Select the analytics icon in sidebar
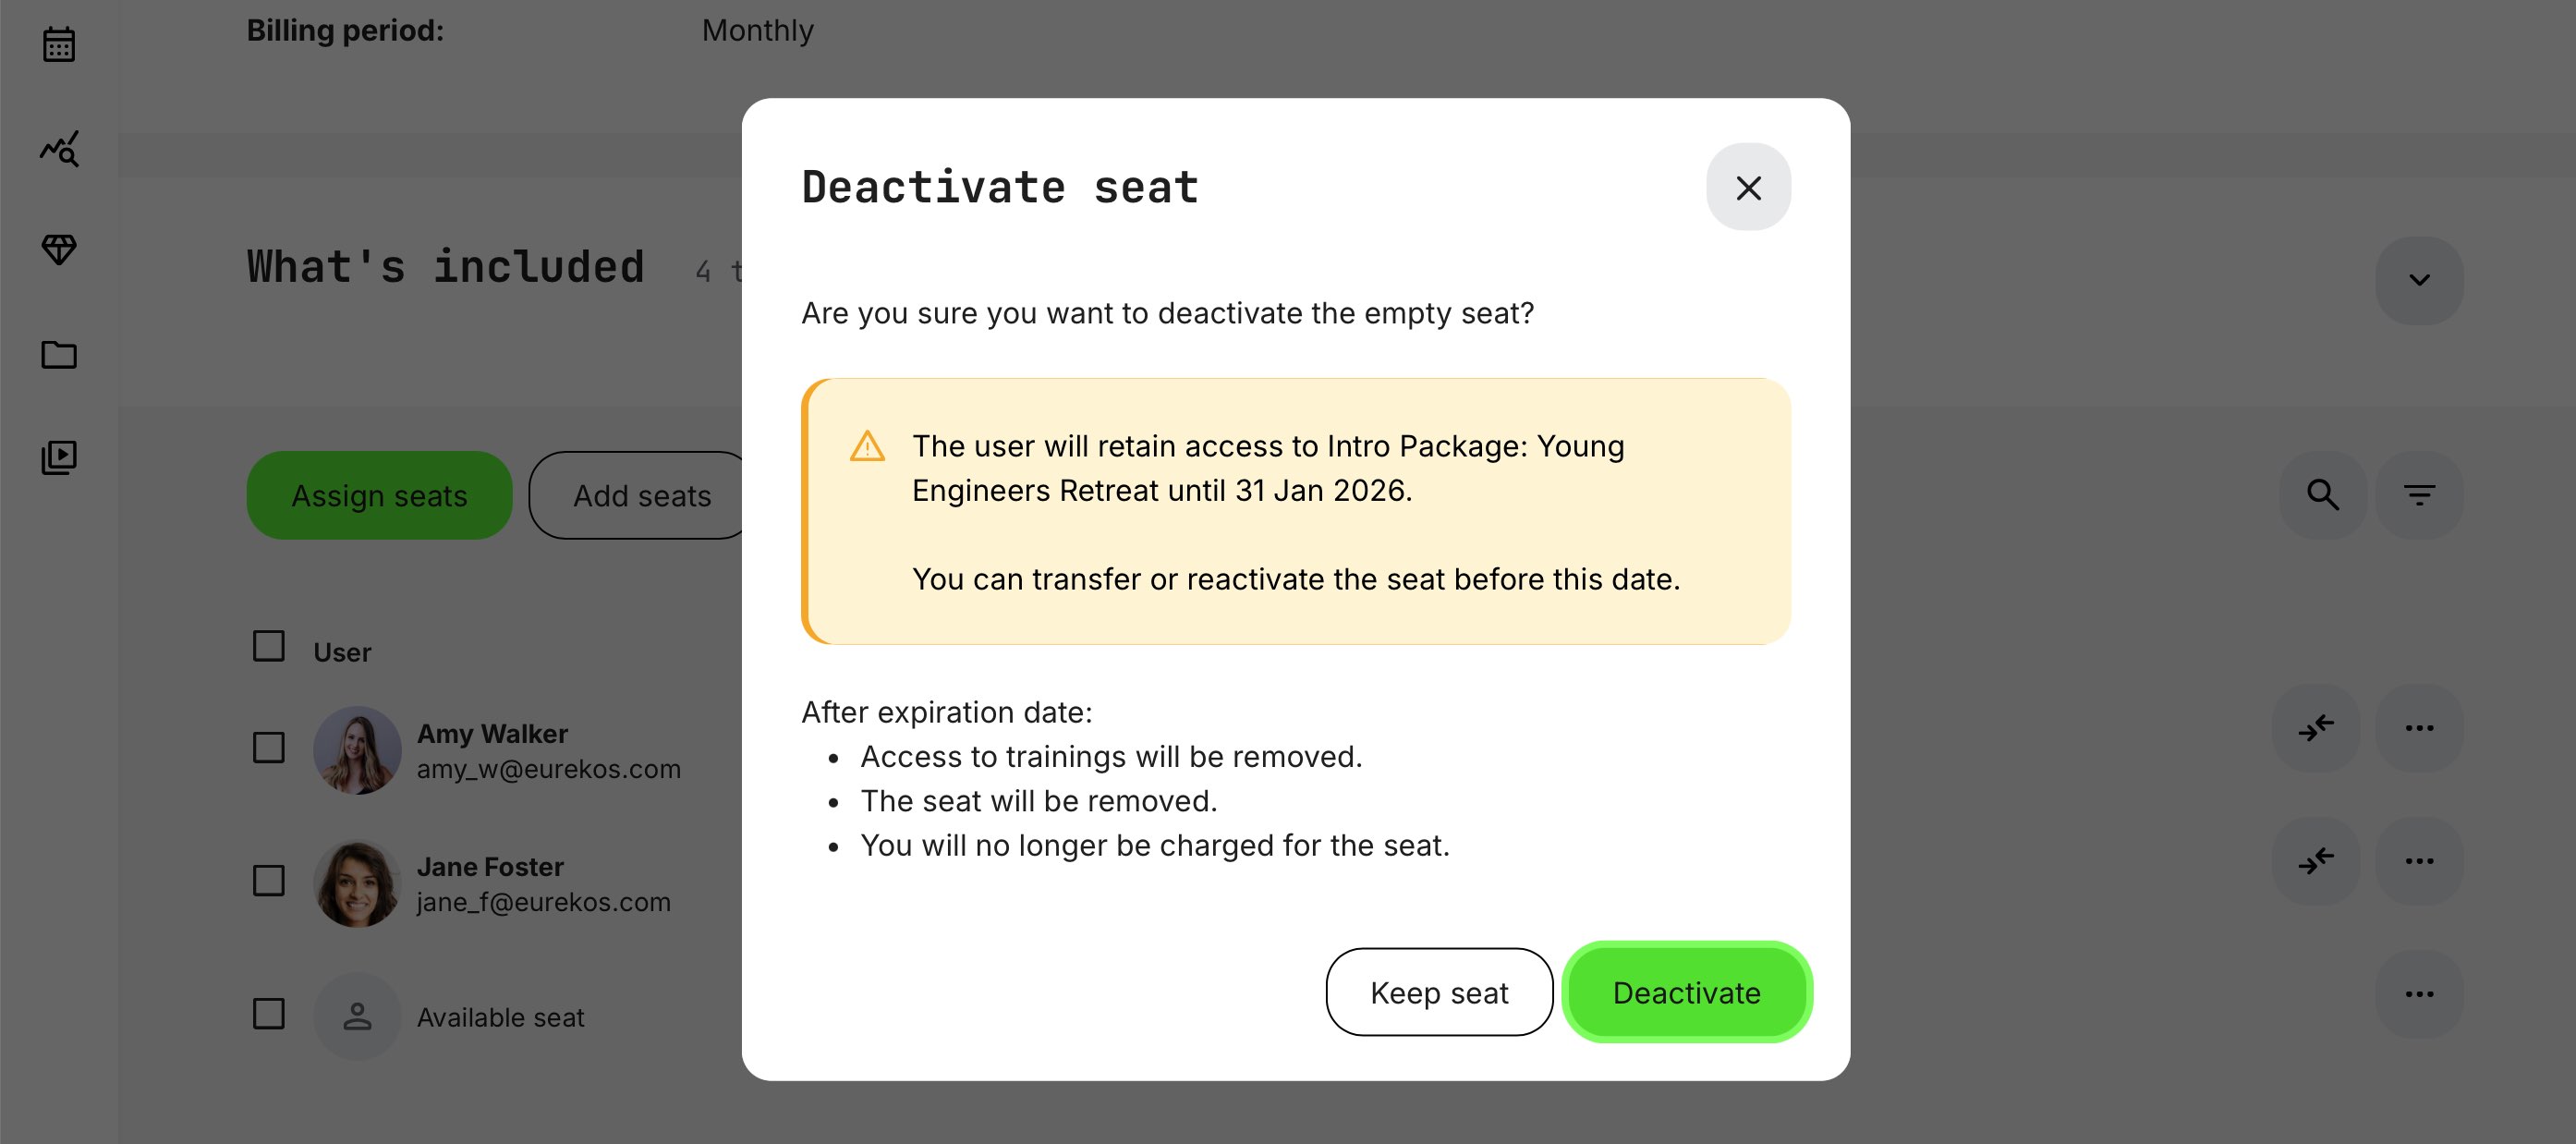Screen dimensions: 2576x1144 (59, 150)
